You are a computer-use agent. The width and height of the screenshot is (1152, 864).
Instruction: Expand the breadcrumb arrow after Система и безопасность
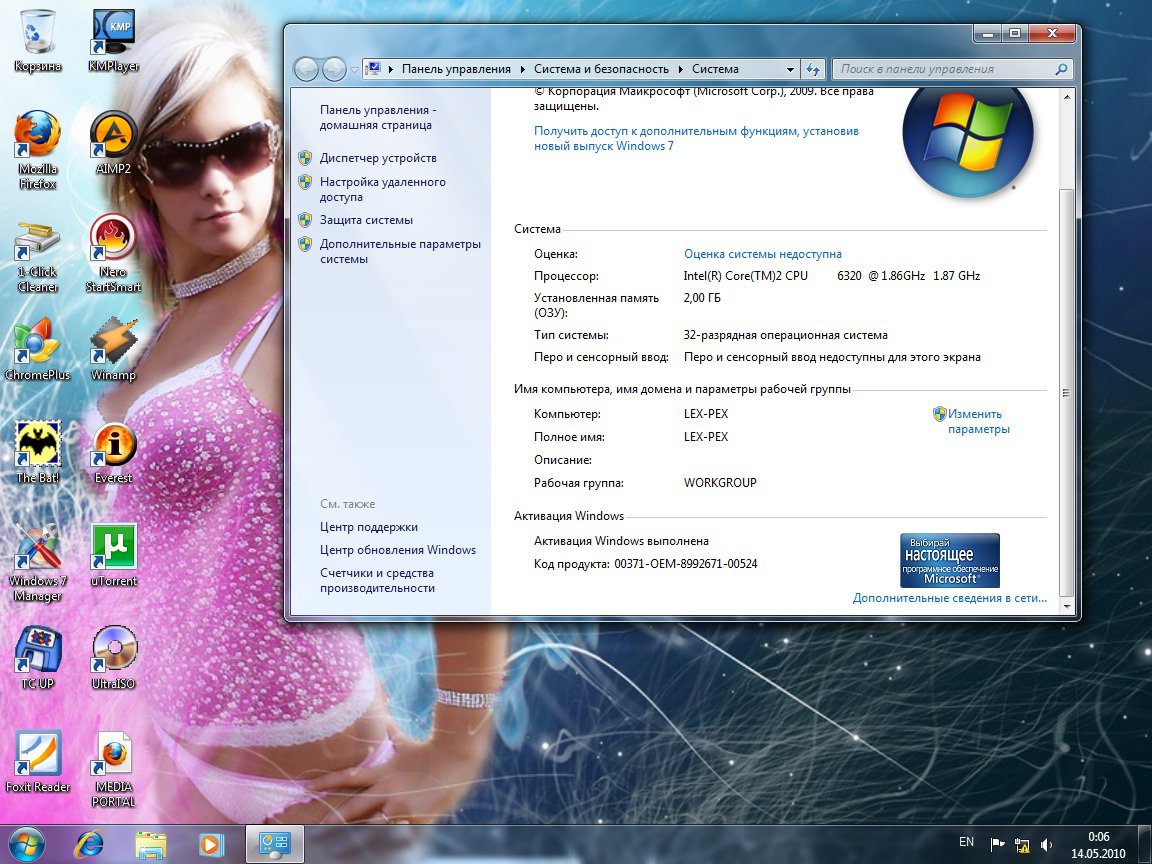pos(681,69)
